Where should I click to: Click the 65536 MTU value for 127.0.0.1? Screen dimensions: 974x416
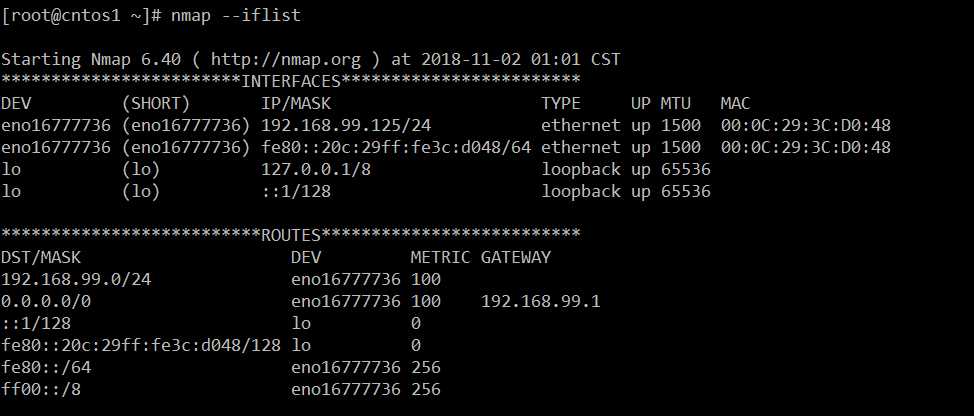click(x=685, y=169)
